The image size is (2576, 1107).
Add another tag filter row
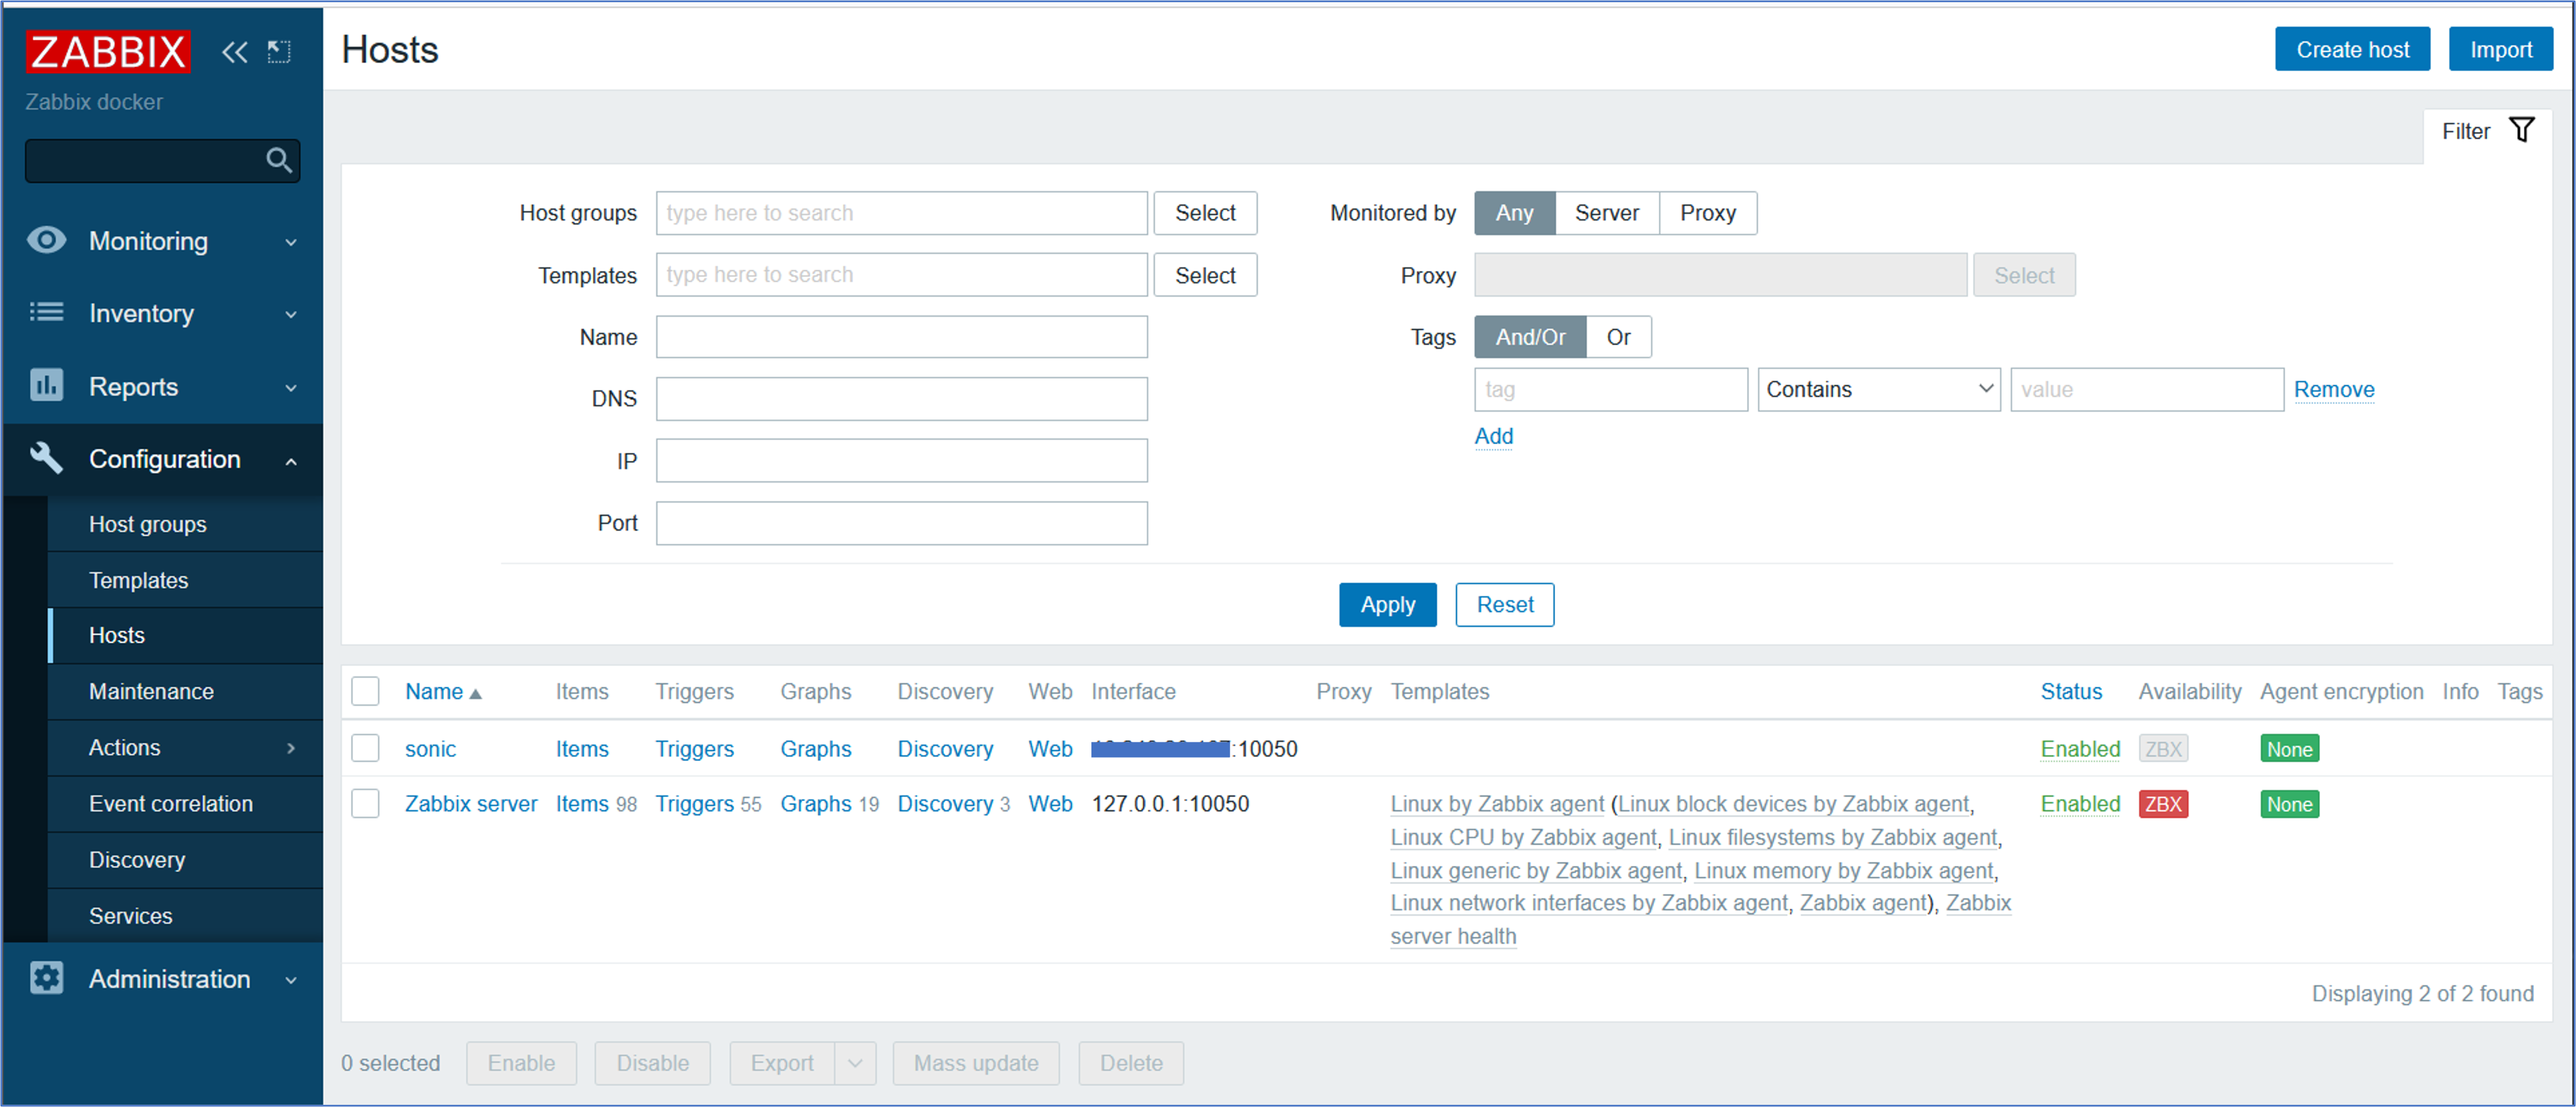[x=1493, y=436]
